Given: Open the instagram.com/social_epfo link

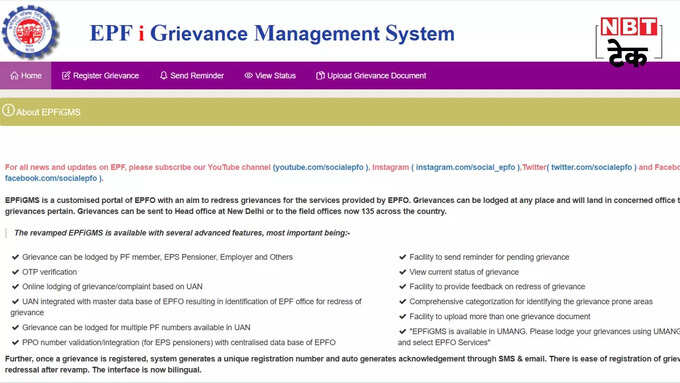Looking at the screenshot, I should [465, 167].
